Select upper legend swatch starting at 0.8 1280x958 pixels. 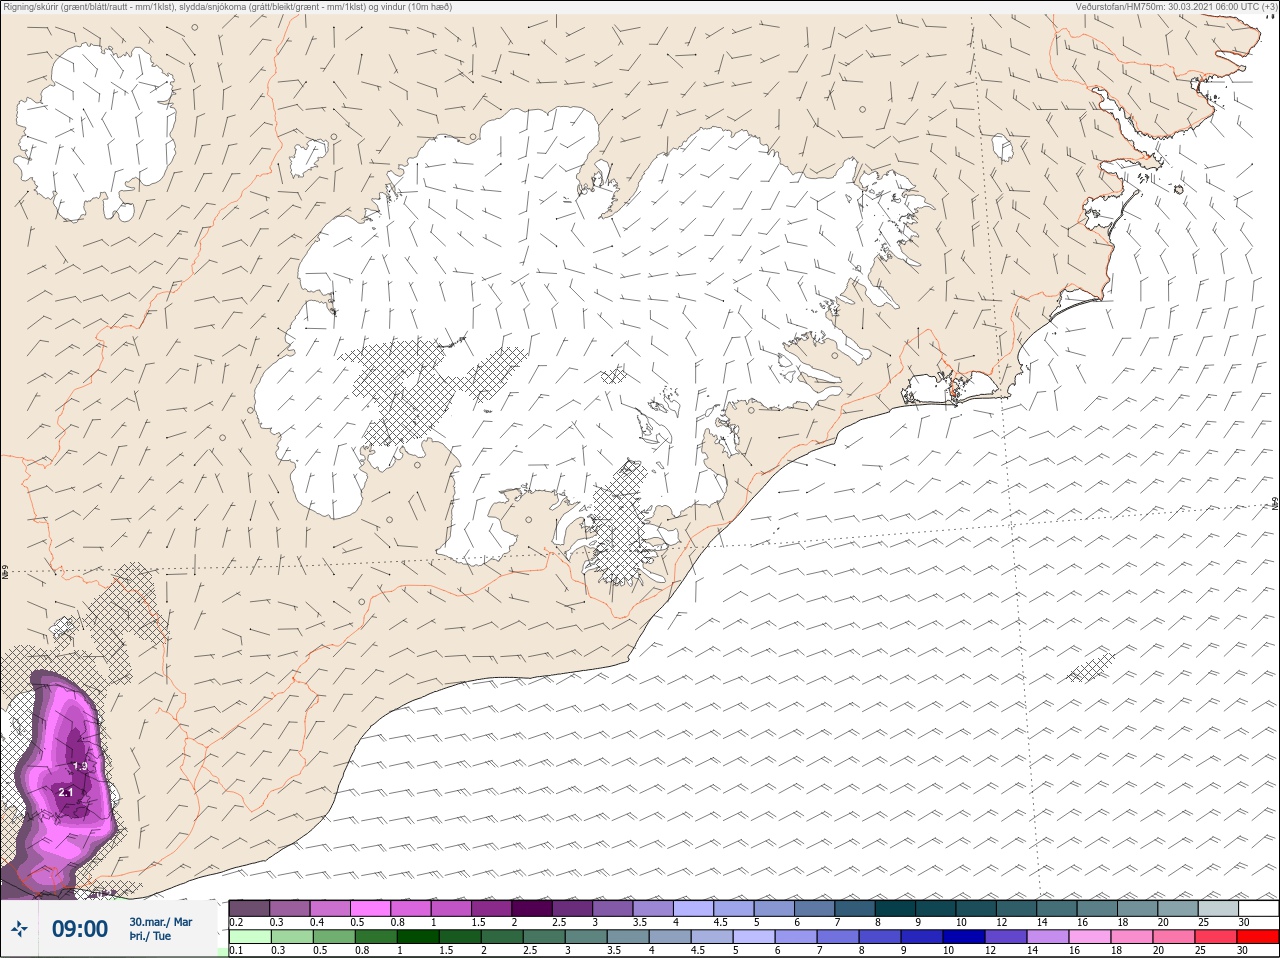pos(410,908)
